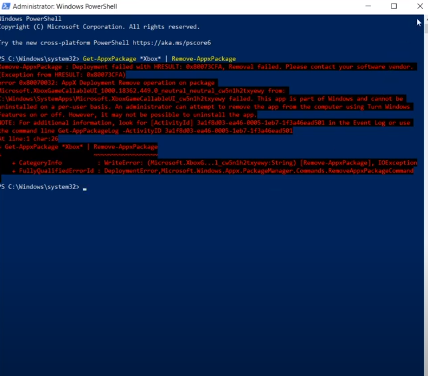Click the 'NOTE: For additional information' line

point(205,123)
